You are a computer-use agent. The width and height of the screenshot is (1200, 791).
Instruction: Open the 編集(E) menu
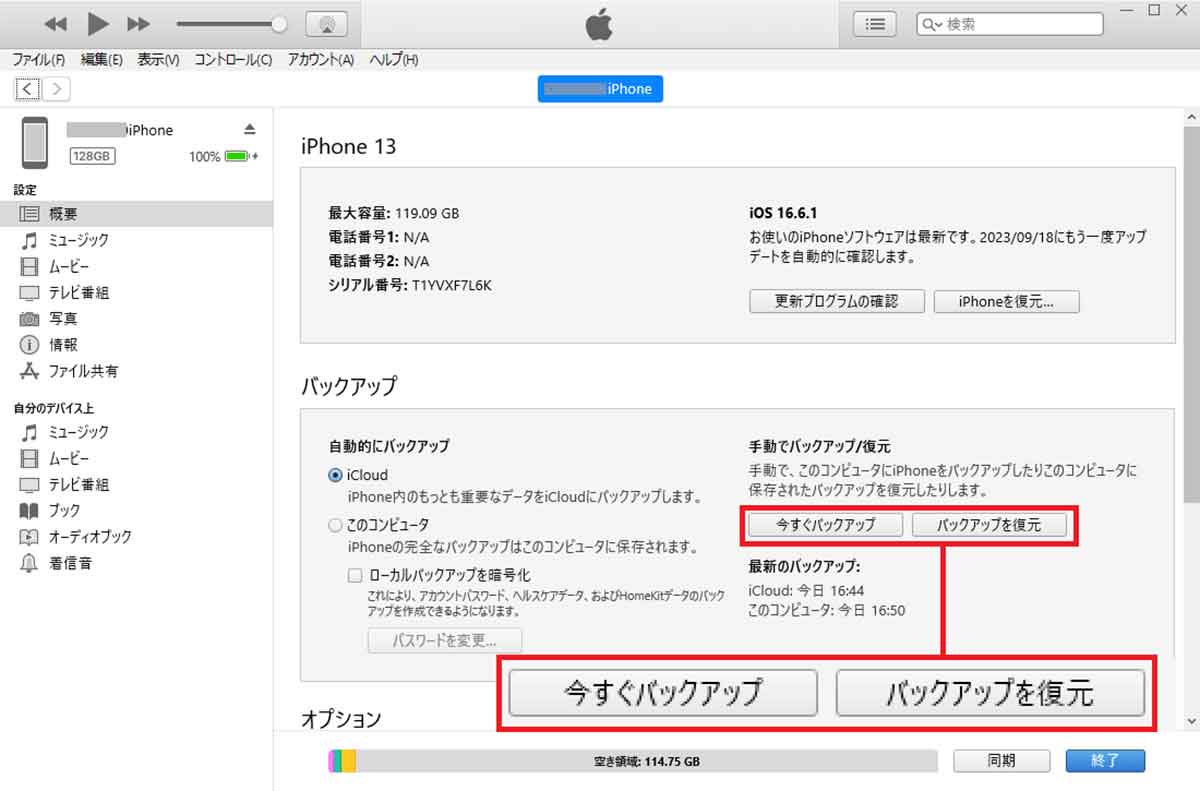pos(101,60)
